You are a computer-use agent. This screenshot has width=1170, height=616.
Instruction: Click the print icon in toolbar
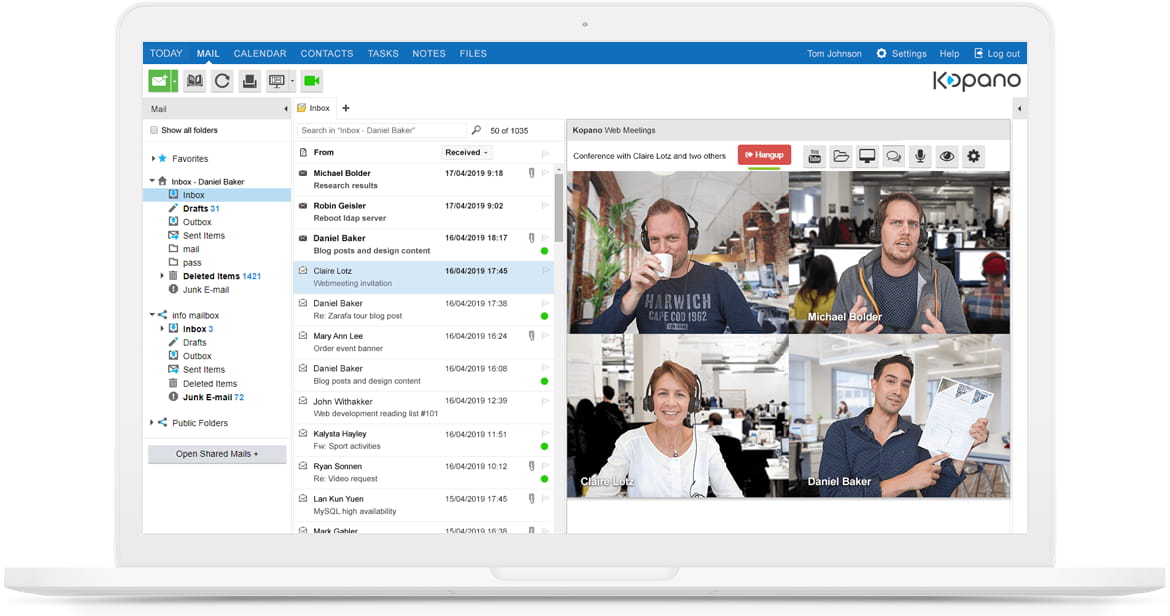[250, 81]
